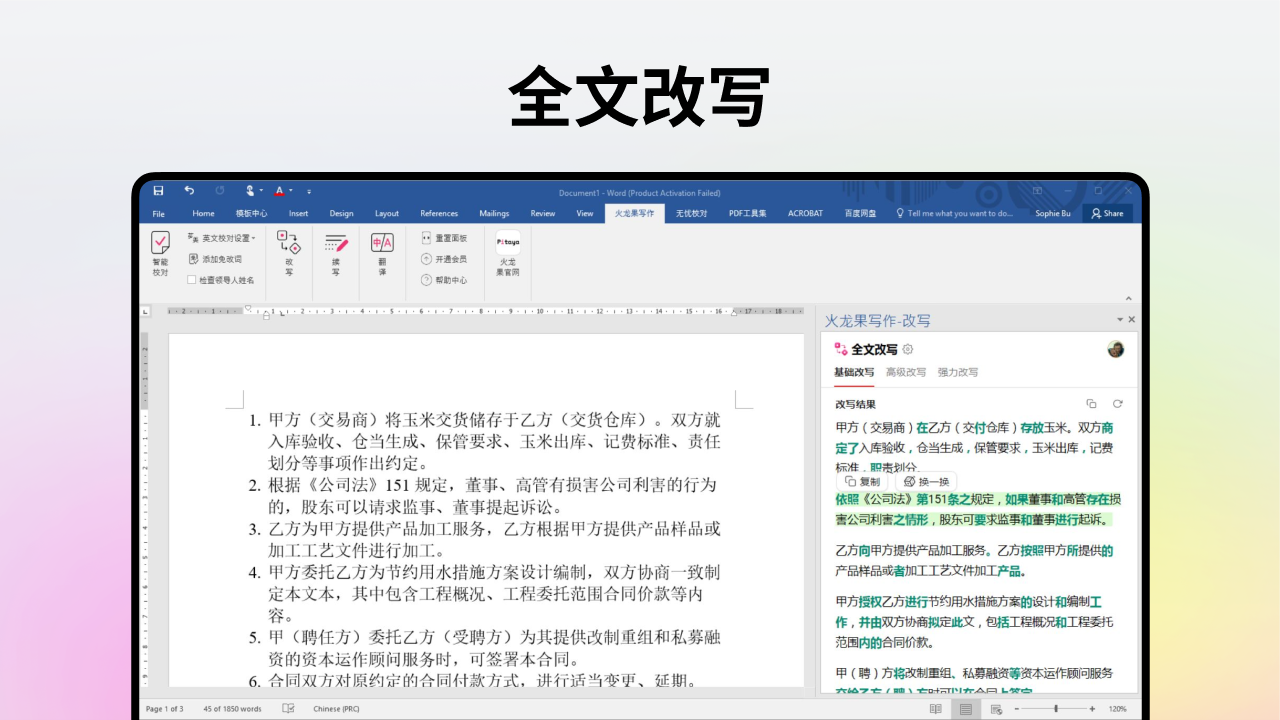The image size is (1280, 720).
Task: Expand the ribbon display options arrow
Action: click(x=1037, y=191)
